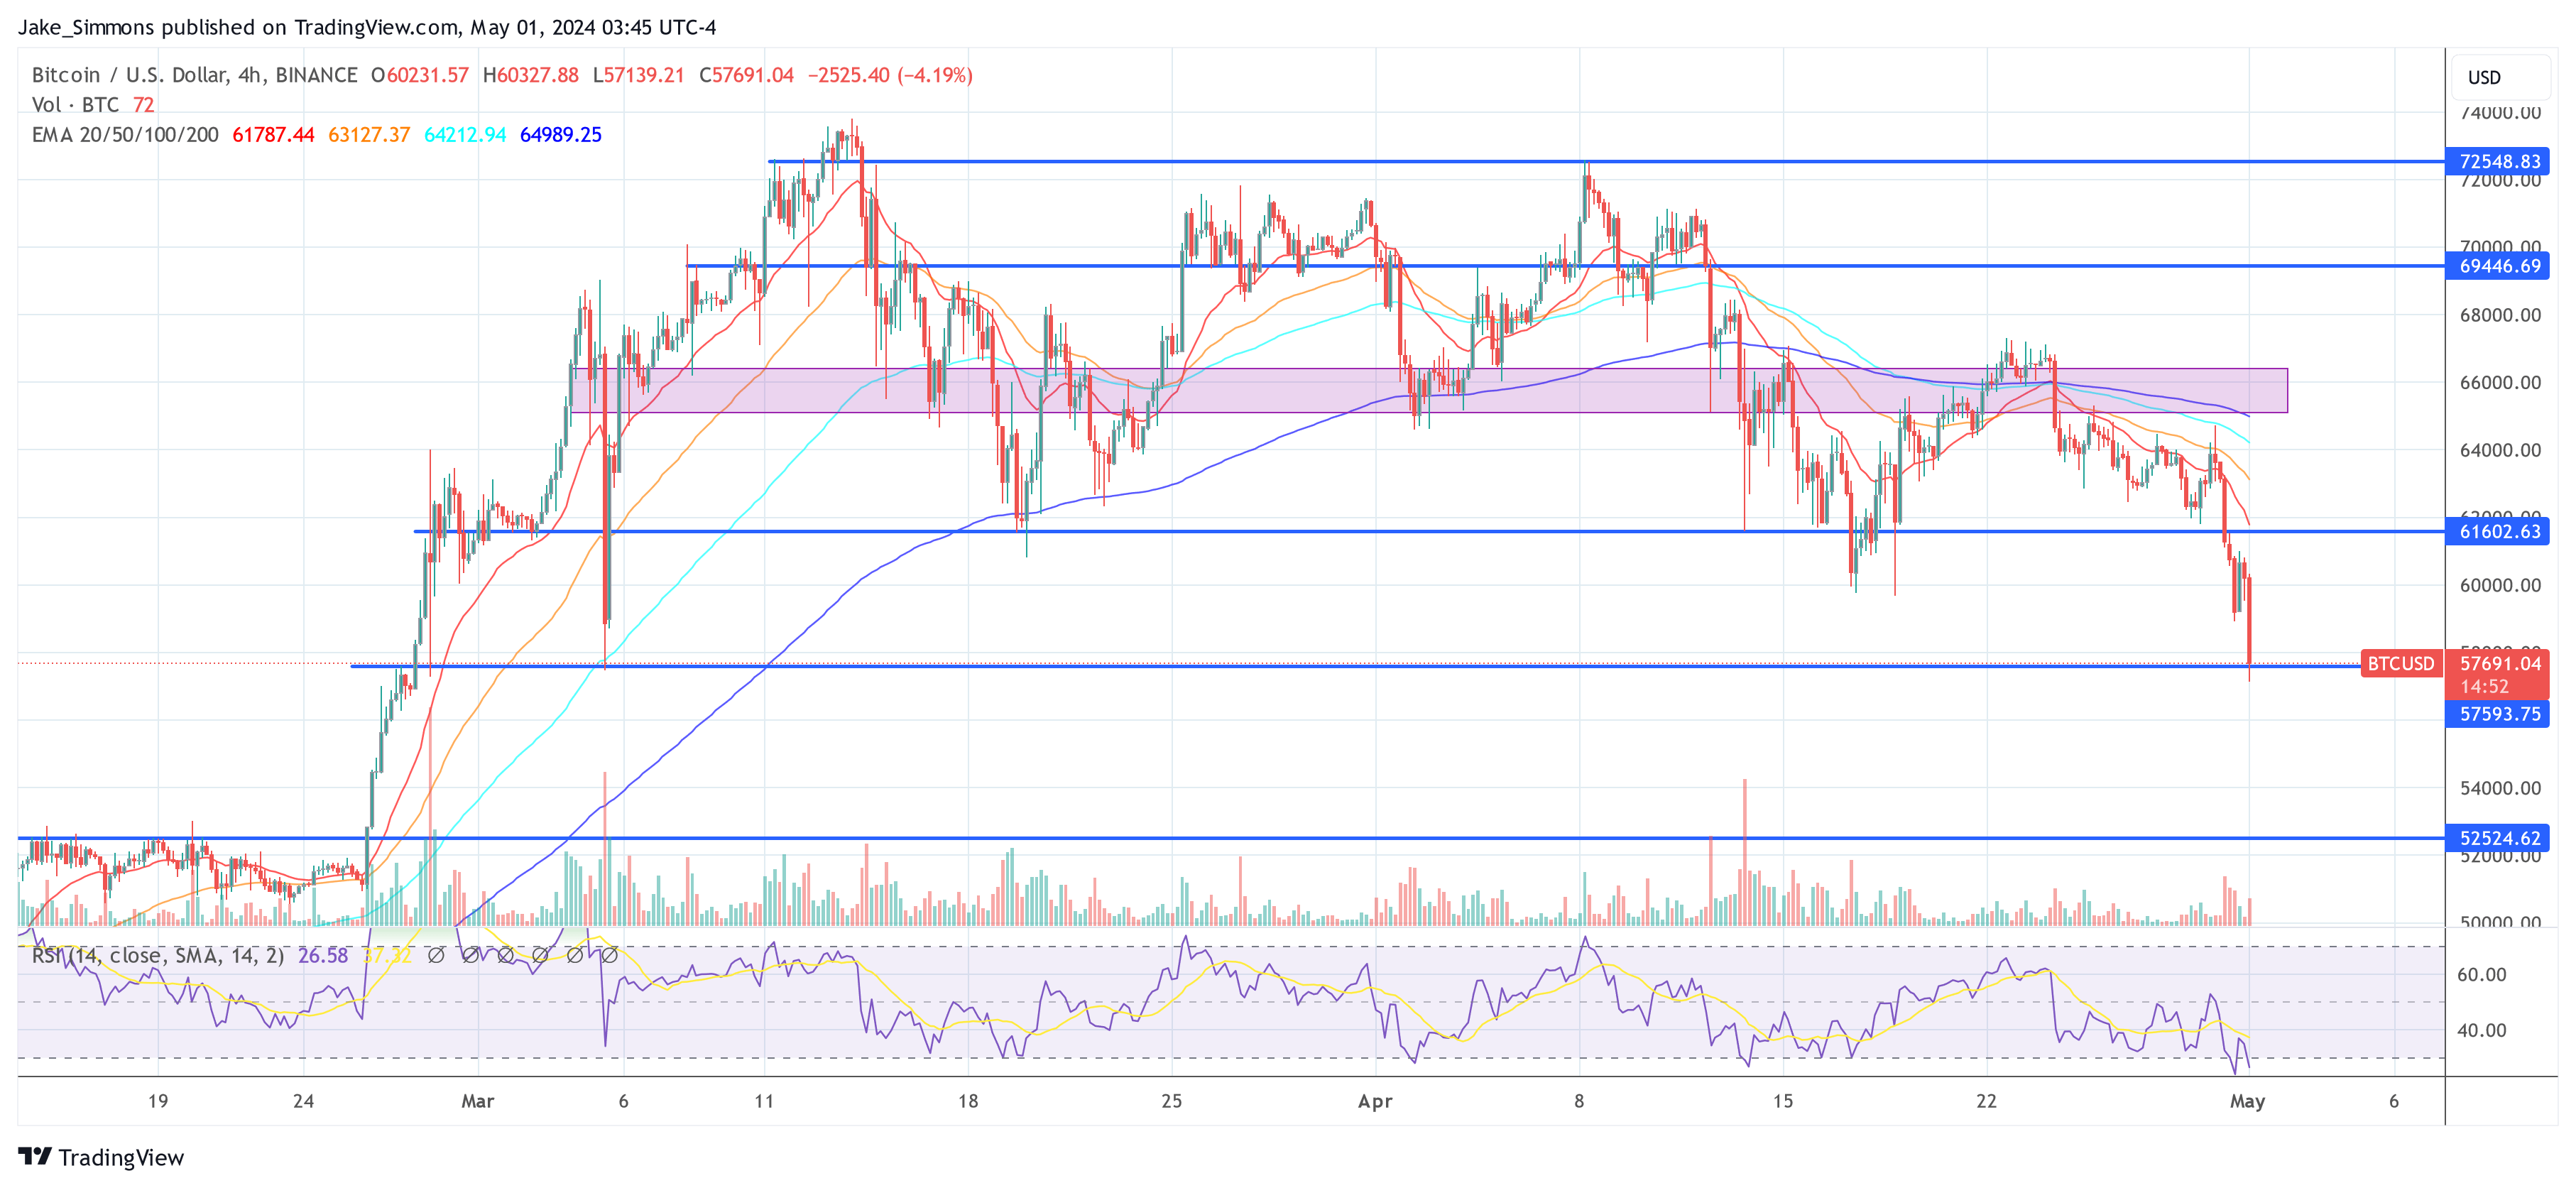This screenshot has height=1188, width=2576.
Task: Click the May date label on time axis
Action: (2247, 1101)
